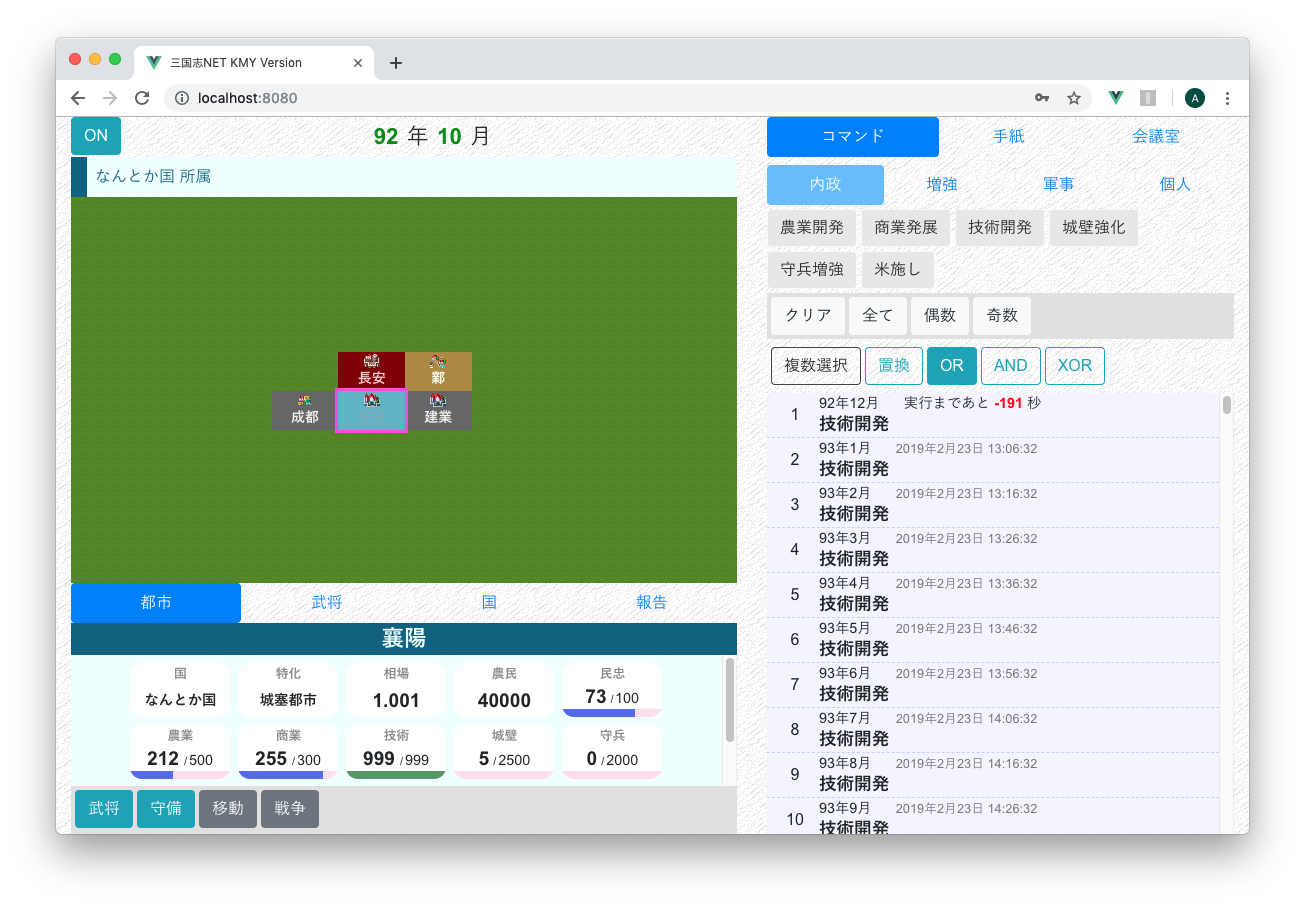Click the 戦争 button
The width and height of the screenshot is (1305, 908).
tap(290, 809)
